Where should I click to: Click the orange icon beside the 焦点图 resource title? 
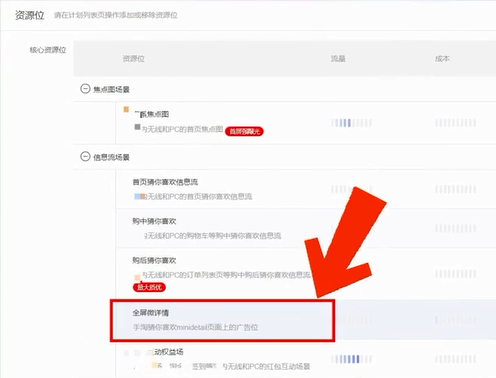pos(126,109)
